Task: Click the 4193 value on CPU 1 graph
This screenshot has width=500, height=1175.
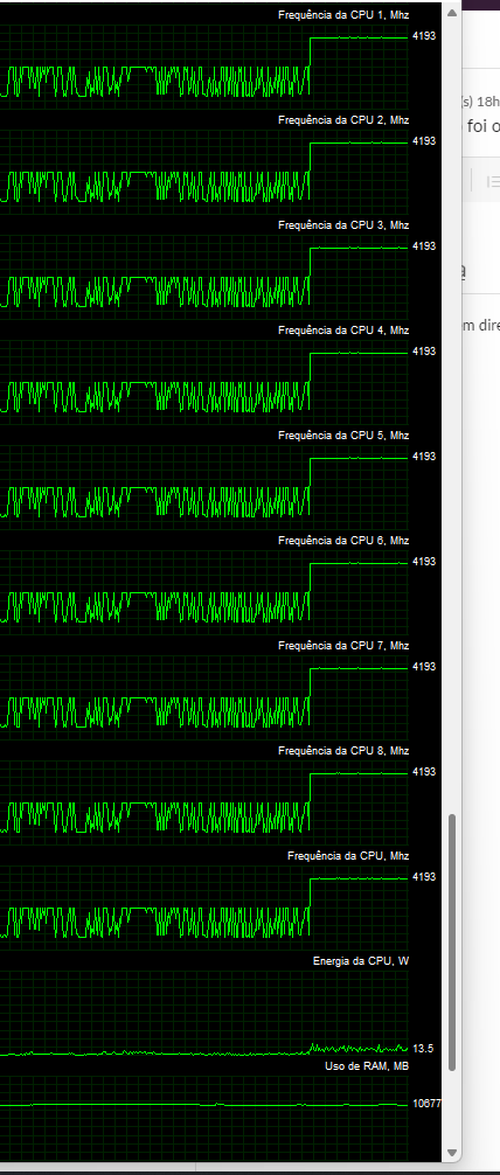Action: point(424,35)
